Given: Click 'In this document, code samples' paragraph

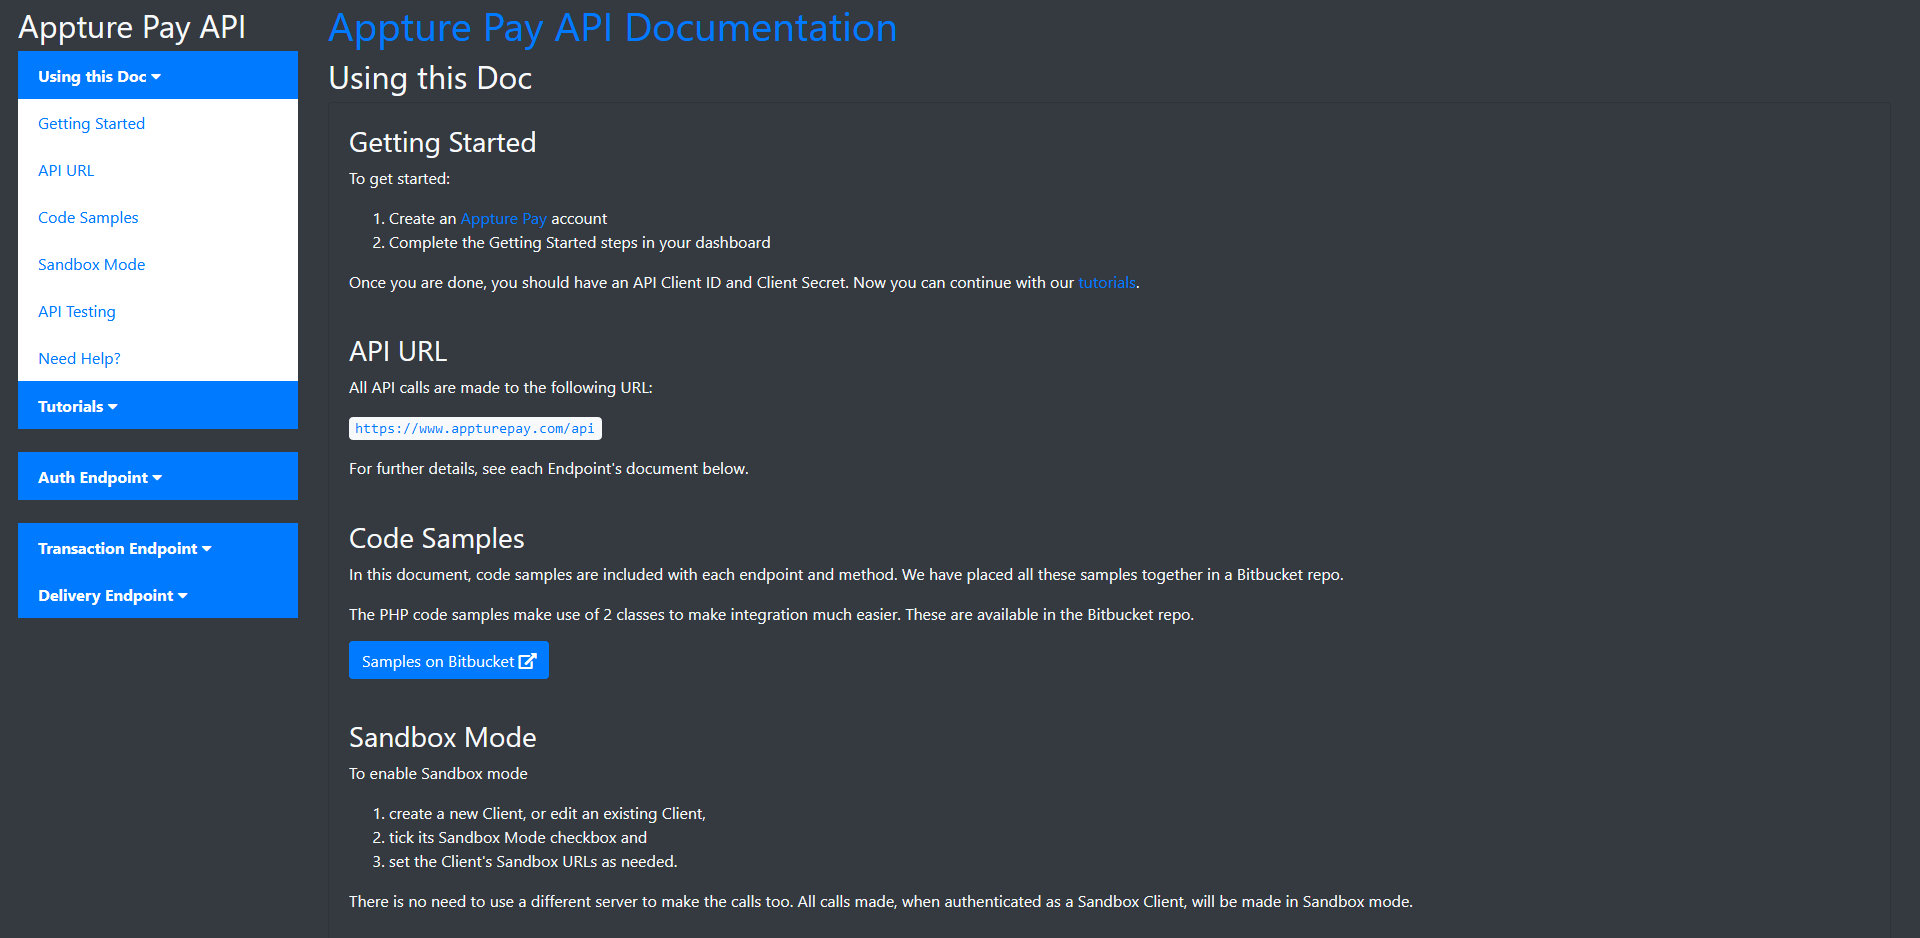Looking at the screenshot, I should (846, 574).
